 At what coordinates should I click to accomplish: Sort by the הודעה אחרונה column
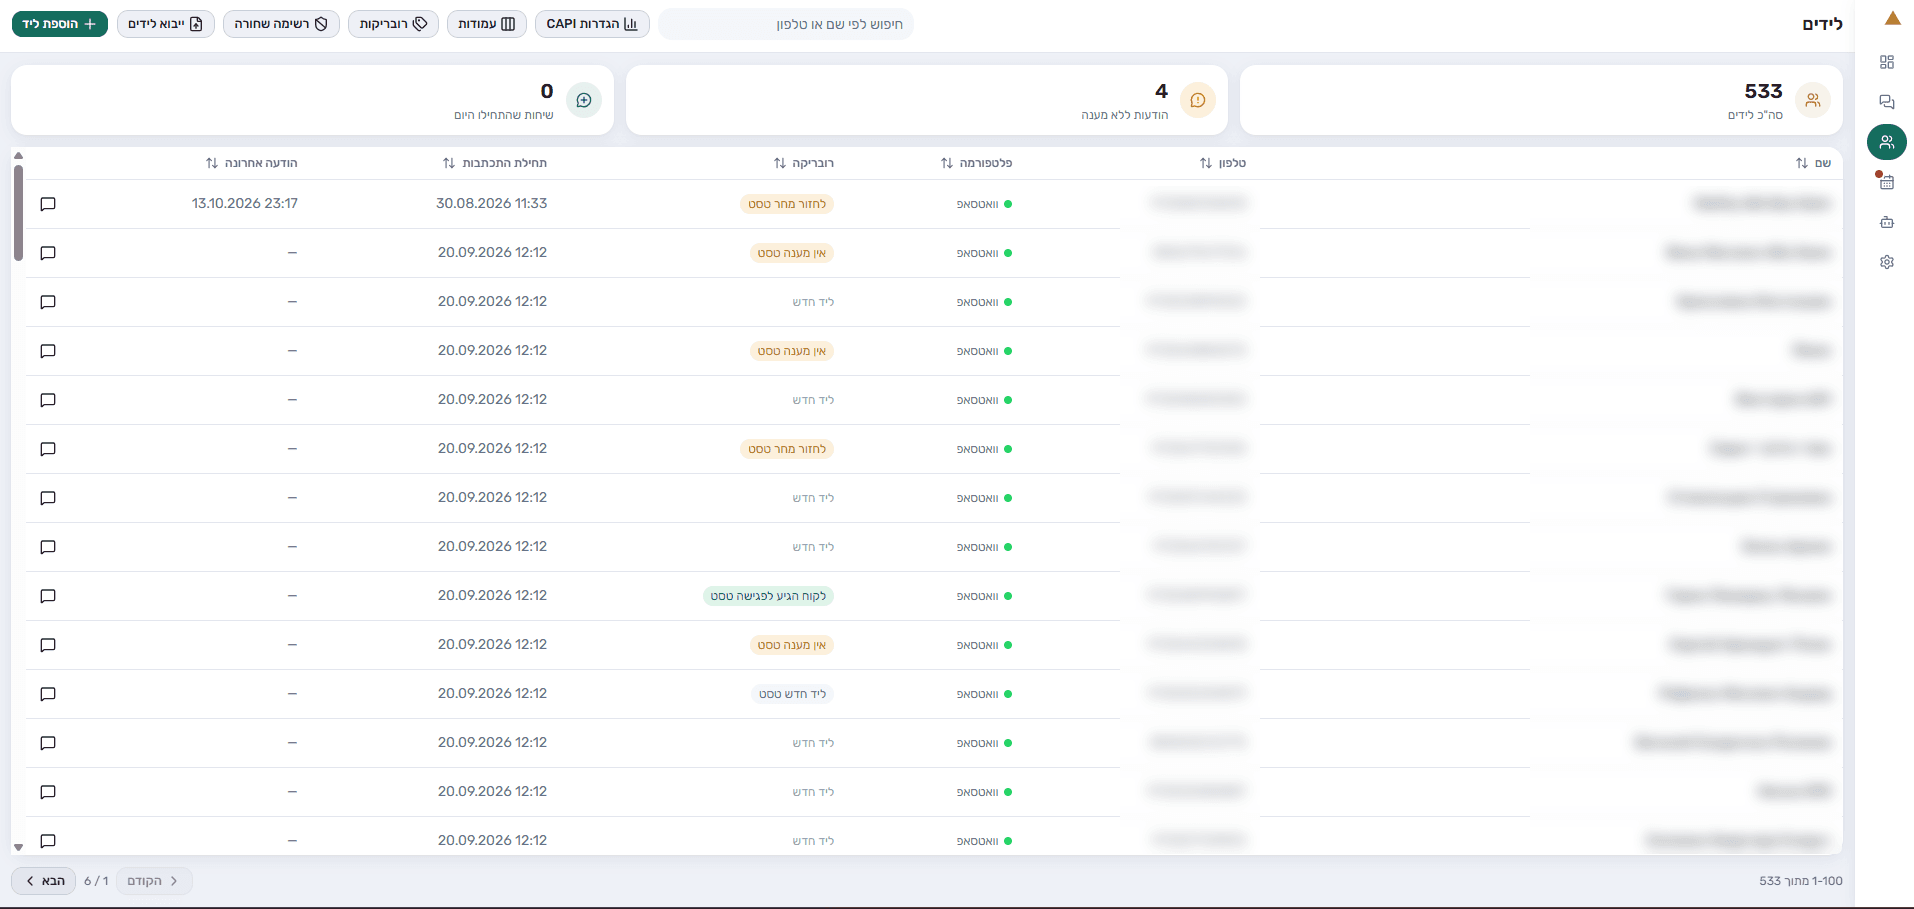coord(251,163)
